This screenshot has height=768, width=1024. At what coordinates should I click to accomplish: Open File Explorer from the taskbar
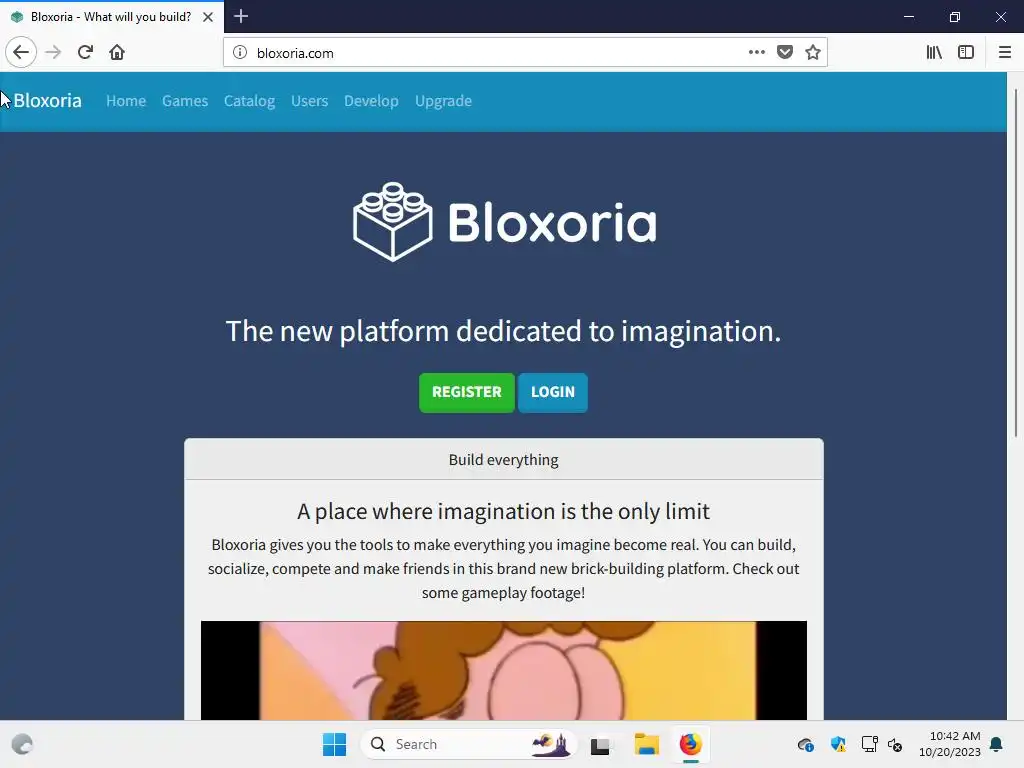pos(647,744)
